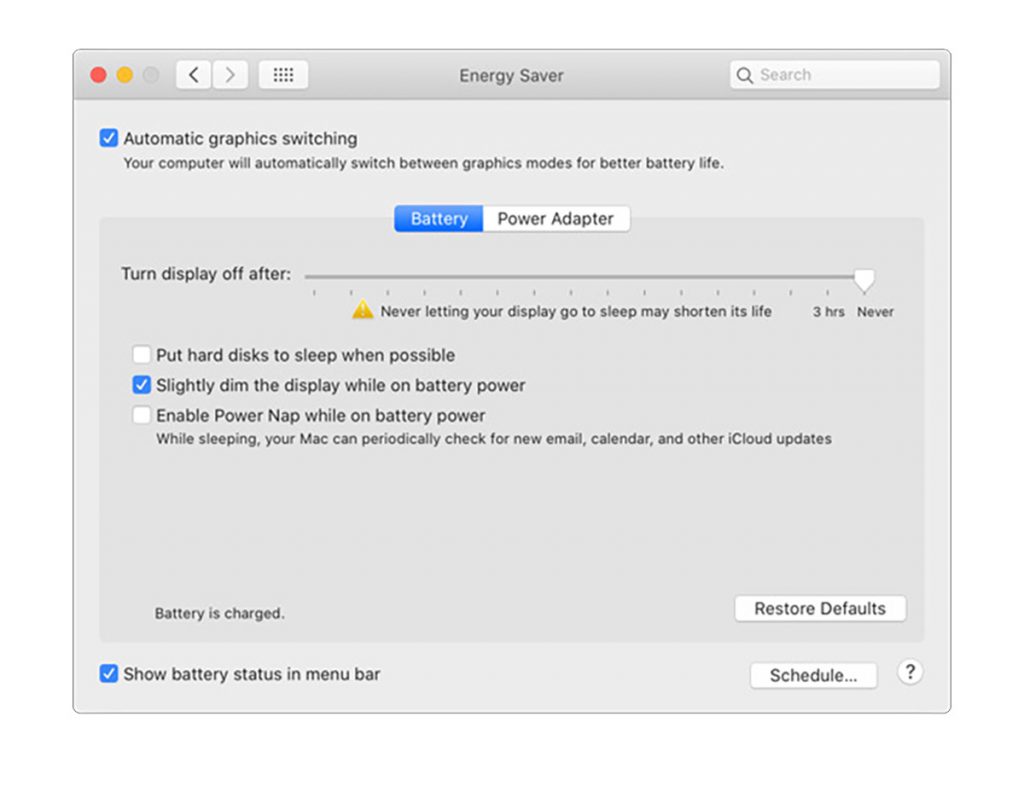Click the back arrow navigation button

point(194,75)
